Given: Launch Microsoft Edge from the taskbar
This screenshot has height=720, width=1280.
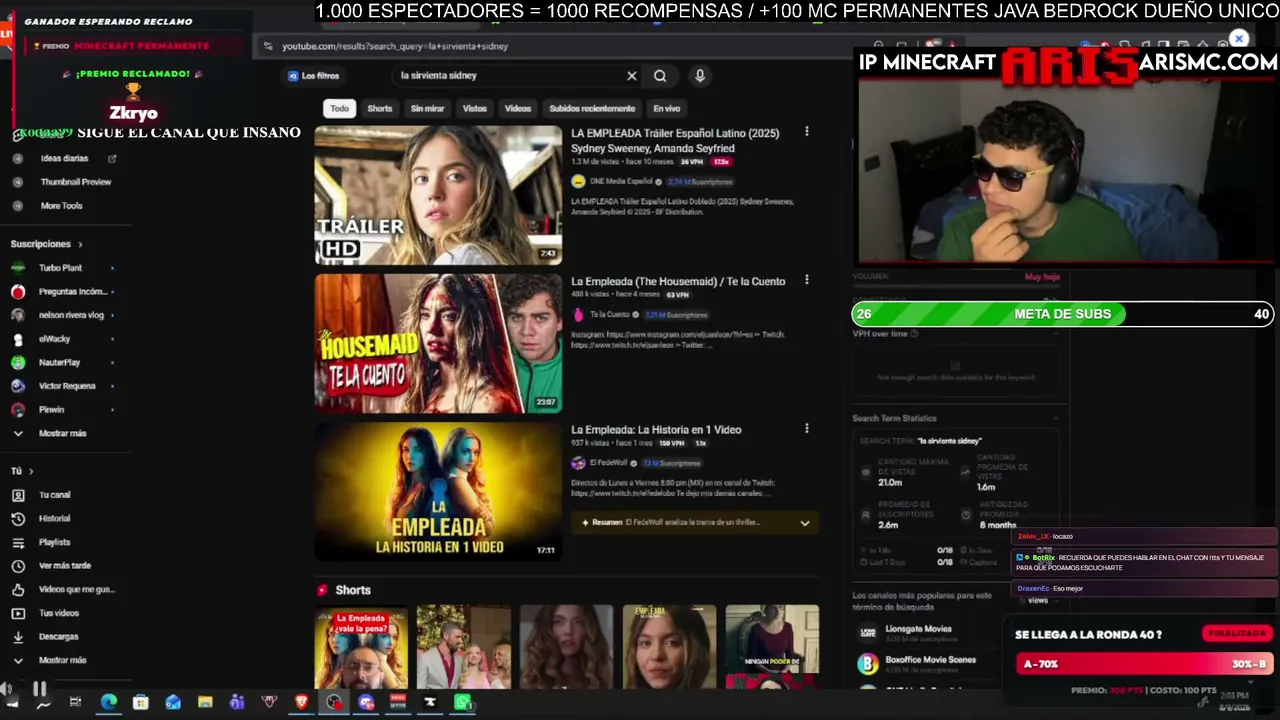Looking at the screenshot, I should pyautogui.click(x=108, y=702).
